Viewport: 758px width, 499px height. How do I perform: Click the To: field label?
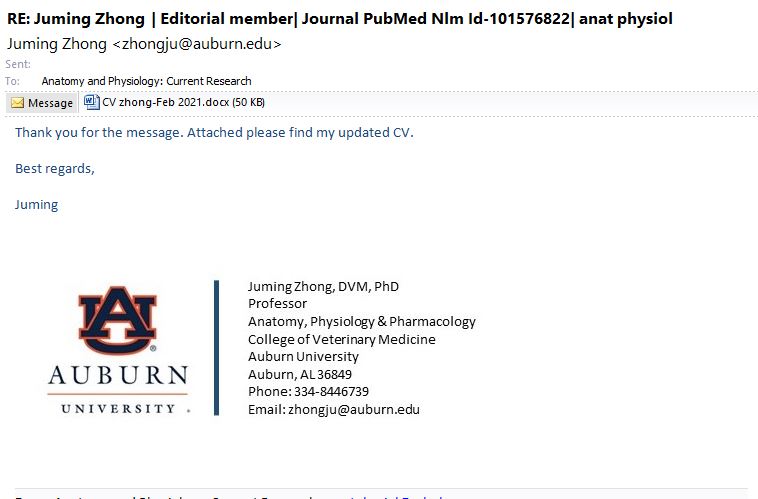click(12, 81)
